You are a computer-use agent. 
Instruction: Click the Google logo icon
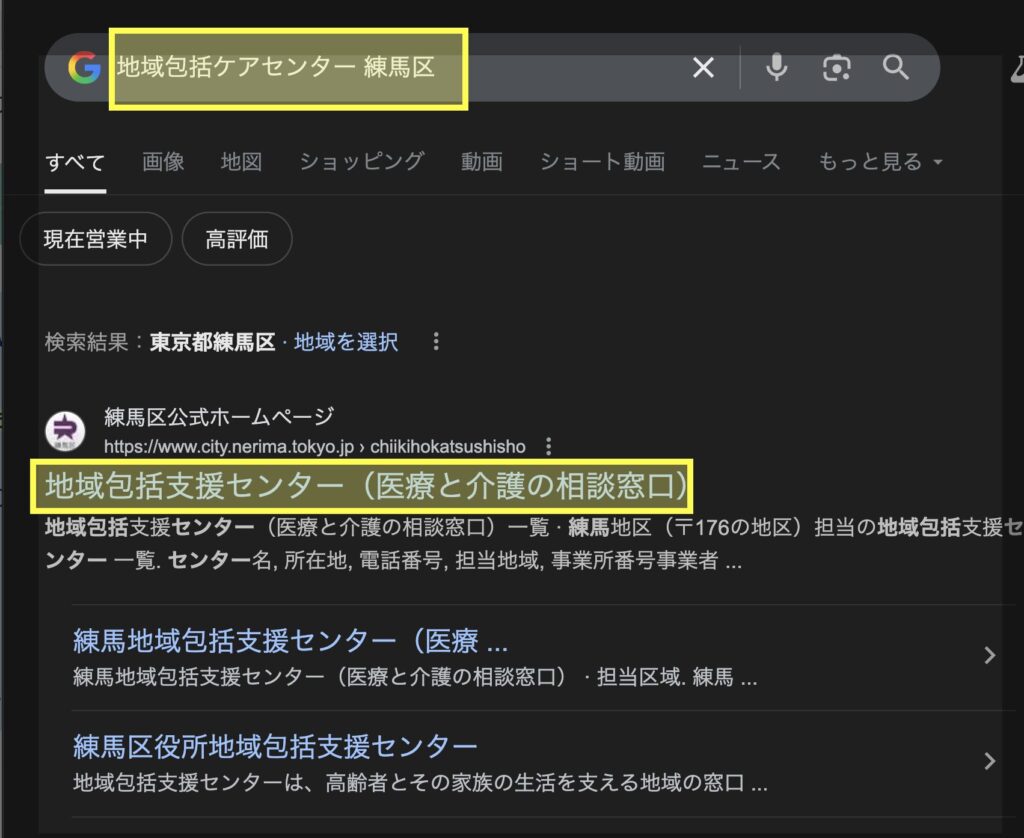click(x=84, y=68)
